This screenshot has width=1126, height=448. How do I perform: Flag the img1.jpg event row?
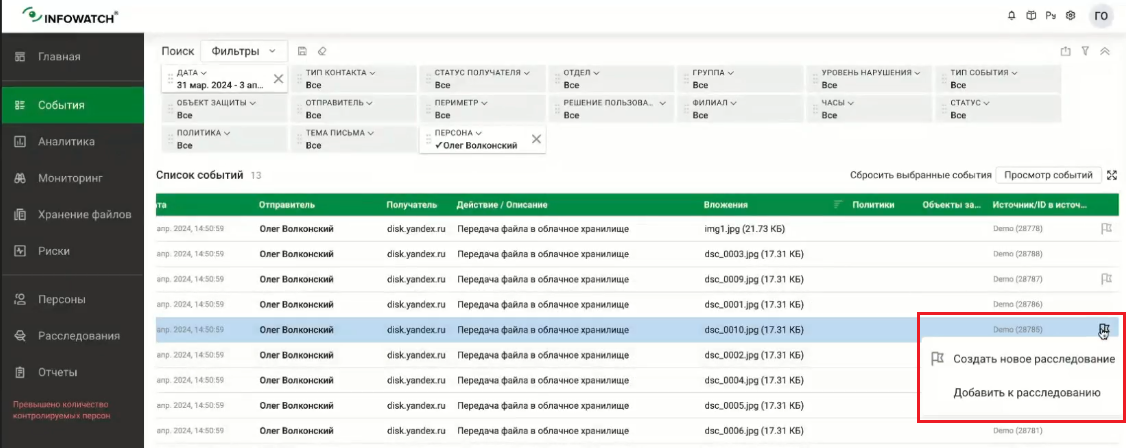coord(1105,228)
